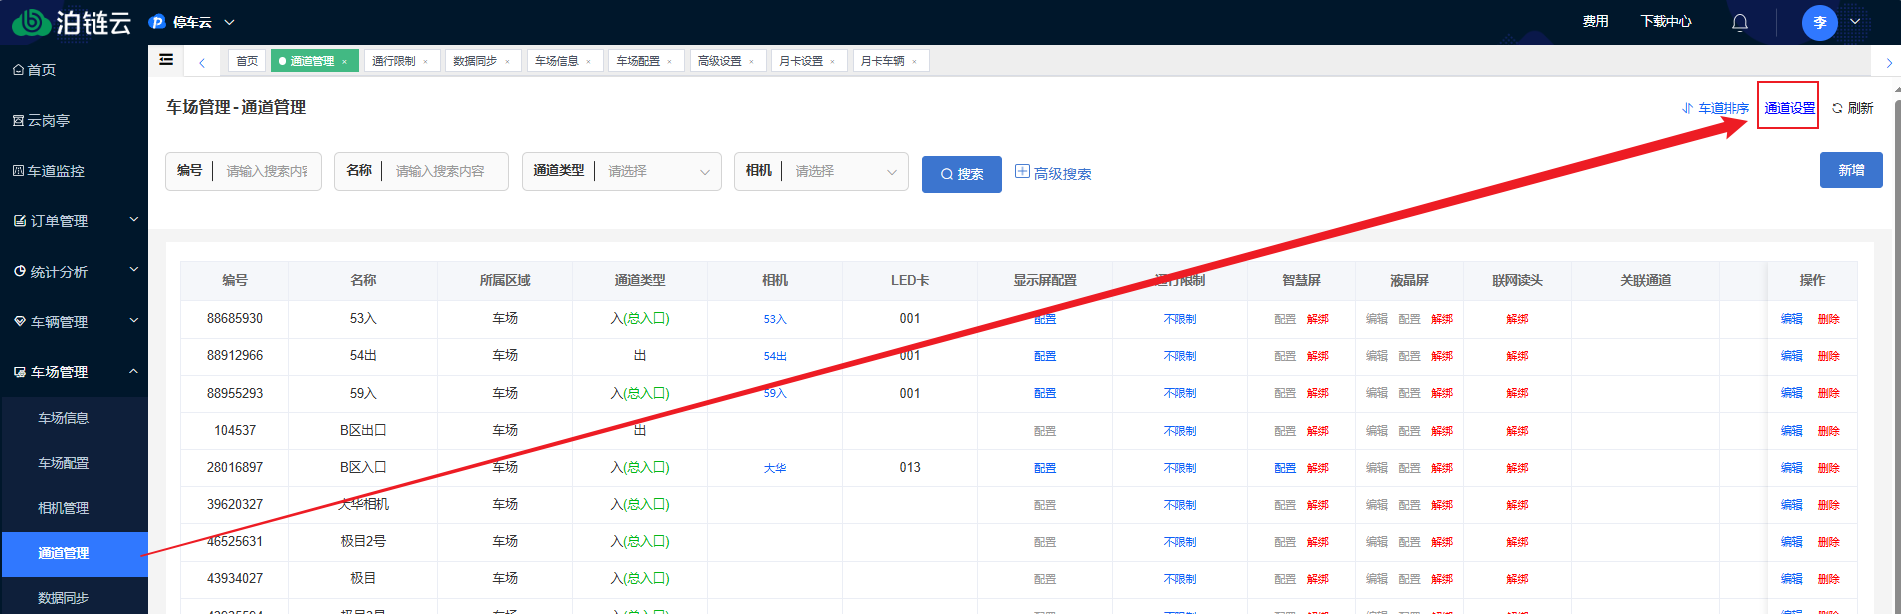The width and height of the screenshot is (1901, 614).
Task: Close the 数据同步 tab
Action: tap(507, 62)
